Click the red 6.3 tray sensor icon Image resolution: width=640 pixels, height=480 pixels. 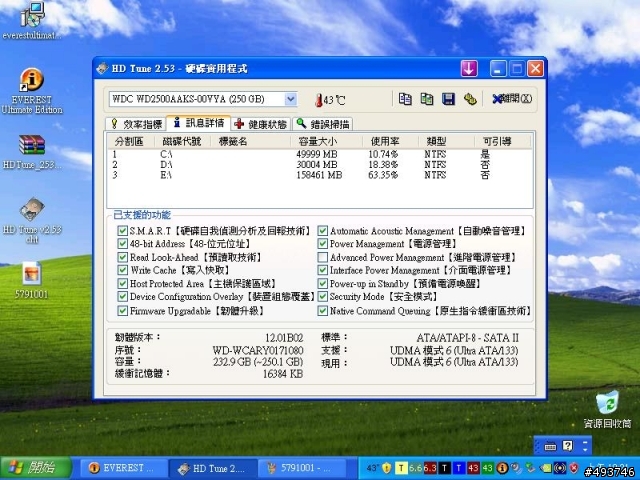(x=430, y=468)
